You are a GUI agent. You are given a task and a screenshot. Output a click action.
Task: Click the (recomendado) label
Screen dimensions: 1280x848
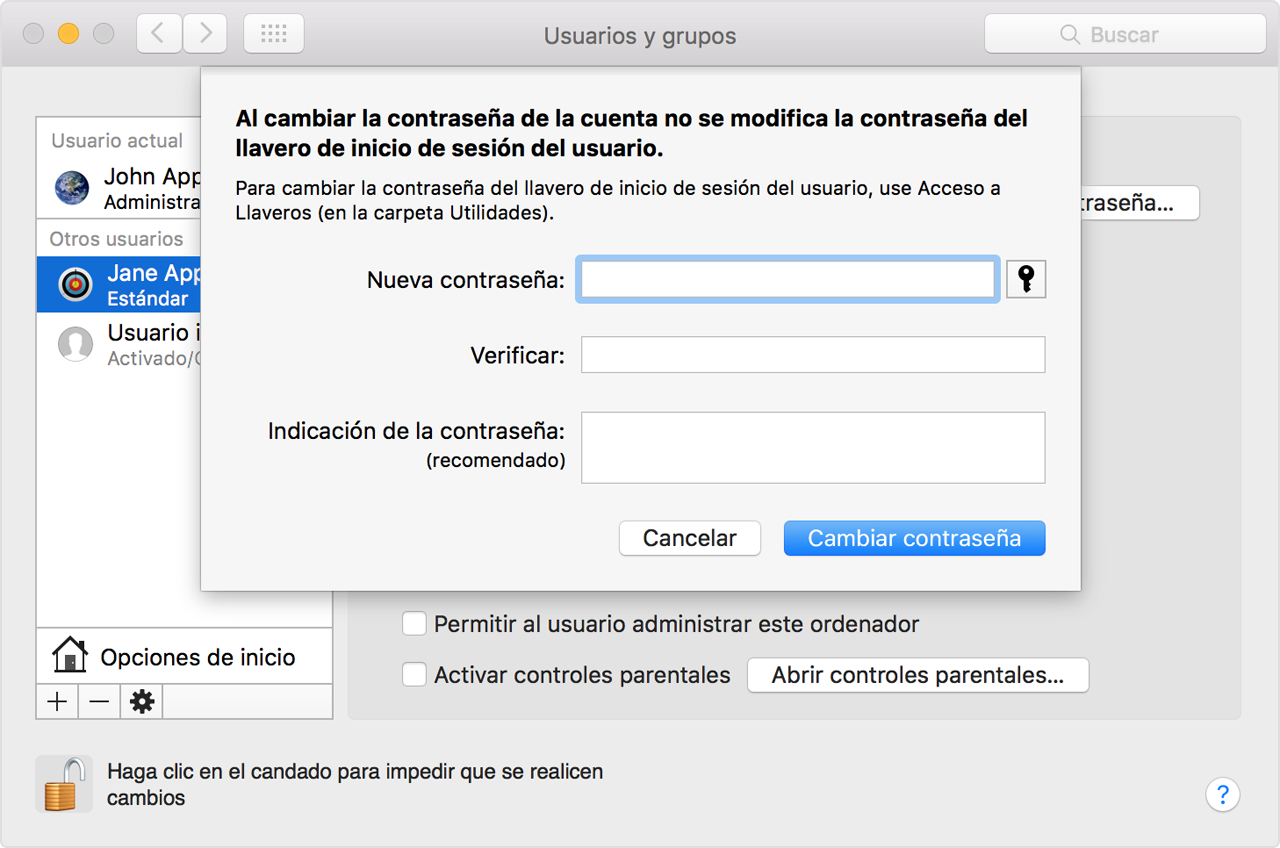[x=496, y=461]
